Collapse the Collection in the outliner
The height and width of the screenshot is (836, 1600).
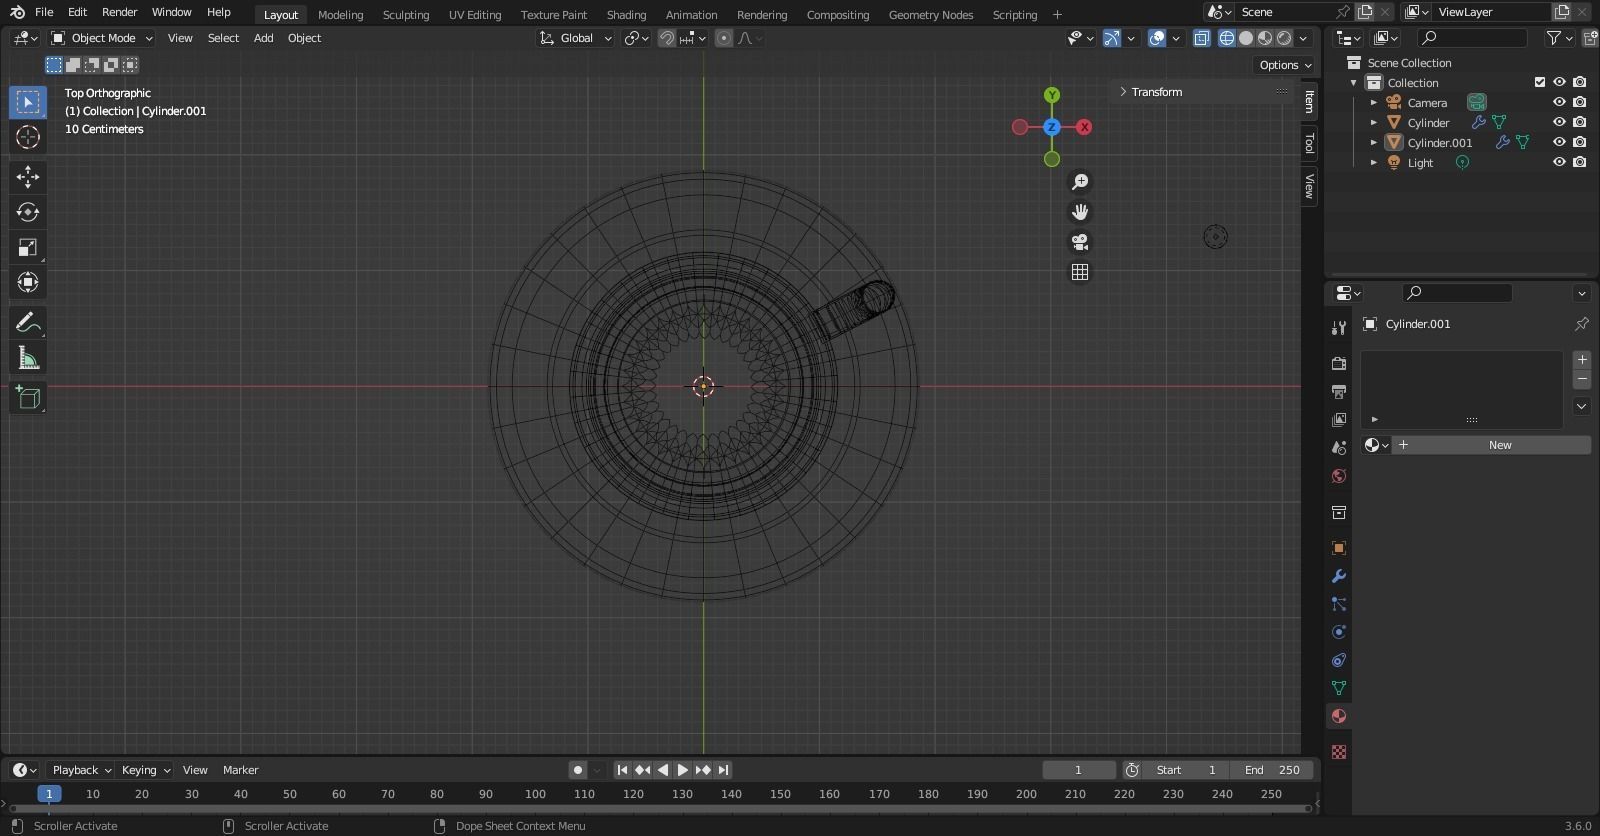pos(1354,83)
